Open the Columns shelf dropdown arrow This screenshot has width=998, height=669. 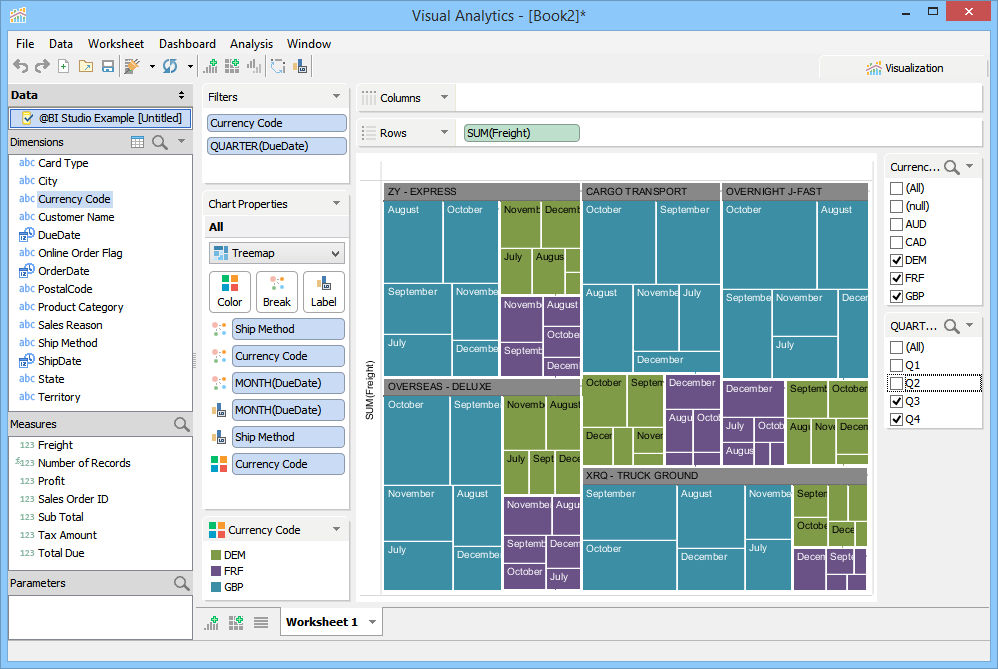444,97
